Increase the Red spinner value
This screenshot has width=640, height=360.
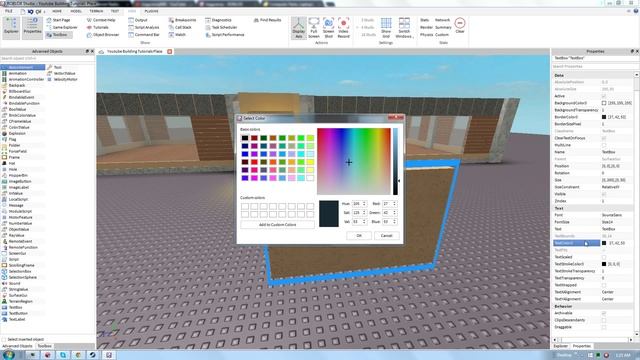click(x=395, y=202)
